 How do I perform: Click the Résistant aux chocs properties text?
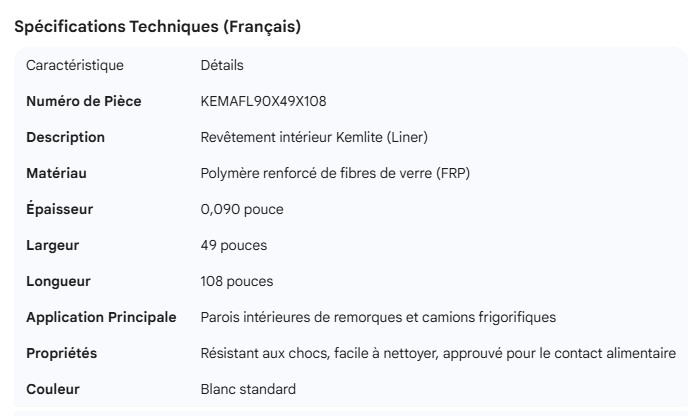coord(438,353)
